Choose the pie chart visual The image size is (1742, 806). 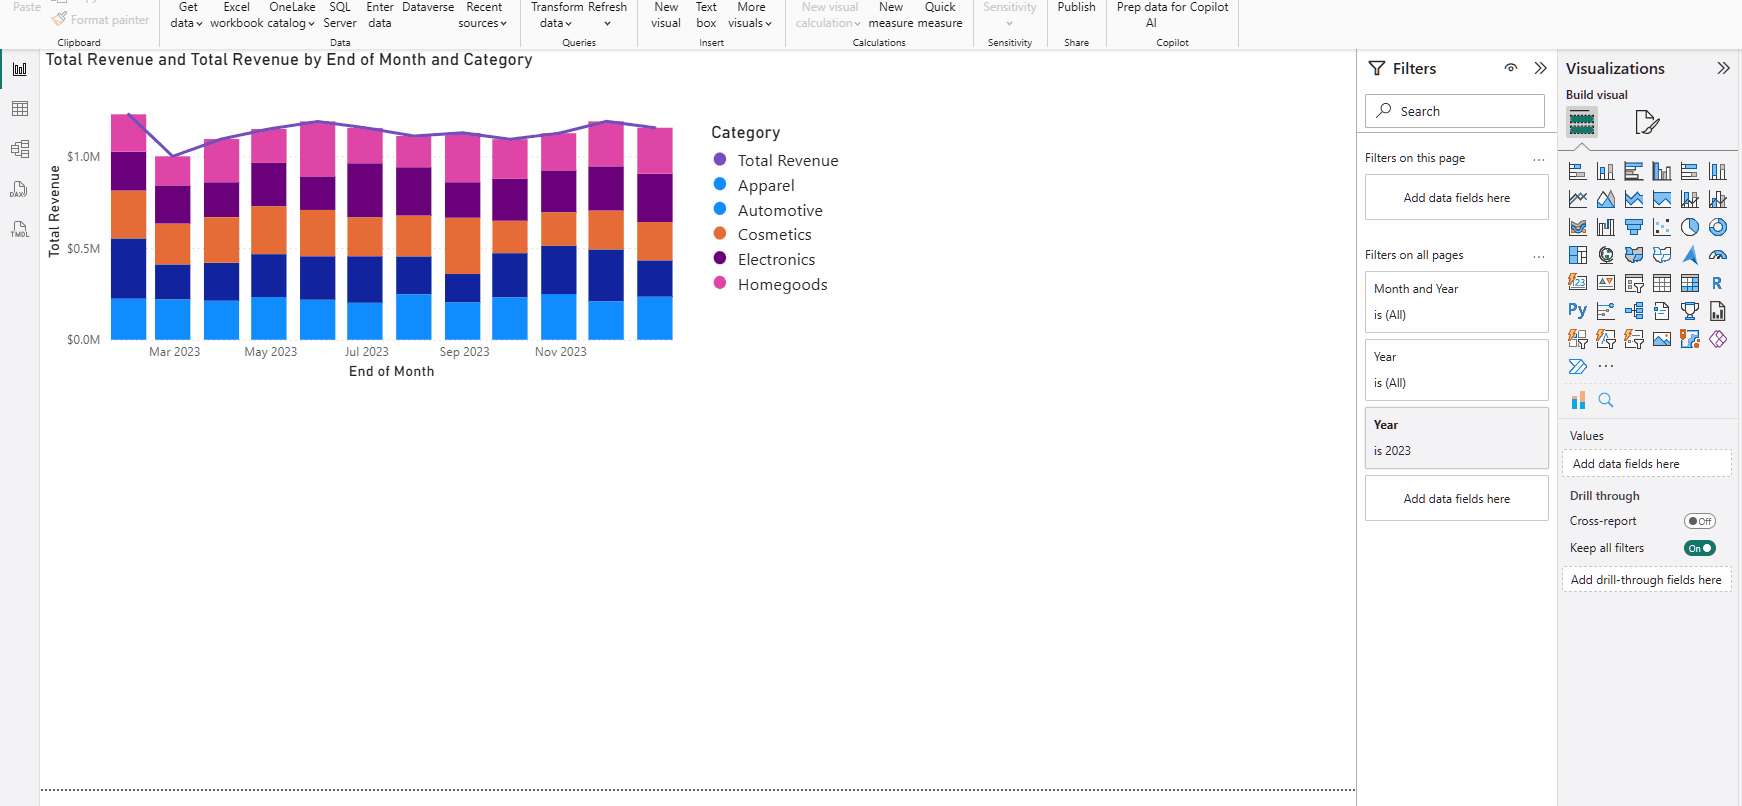click(1690, 227)
